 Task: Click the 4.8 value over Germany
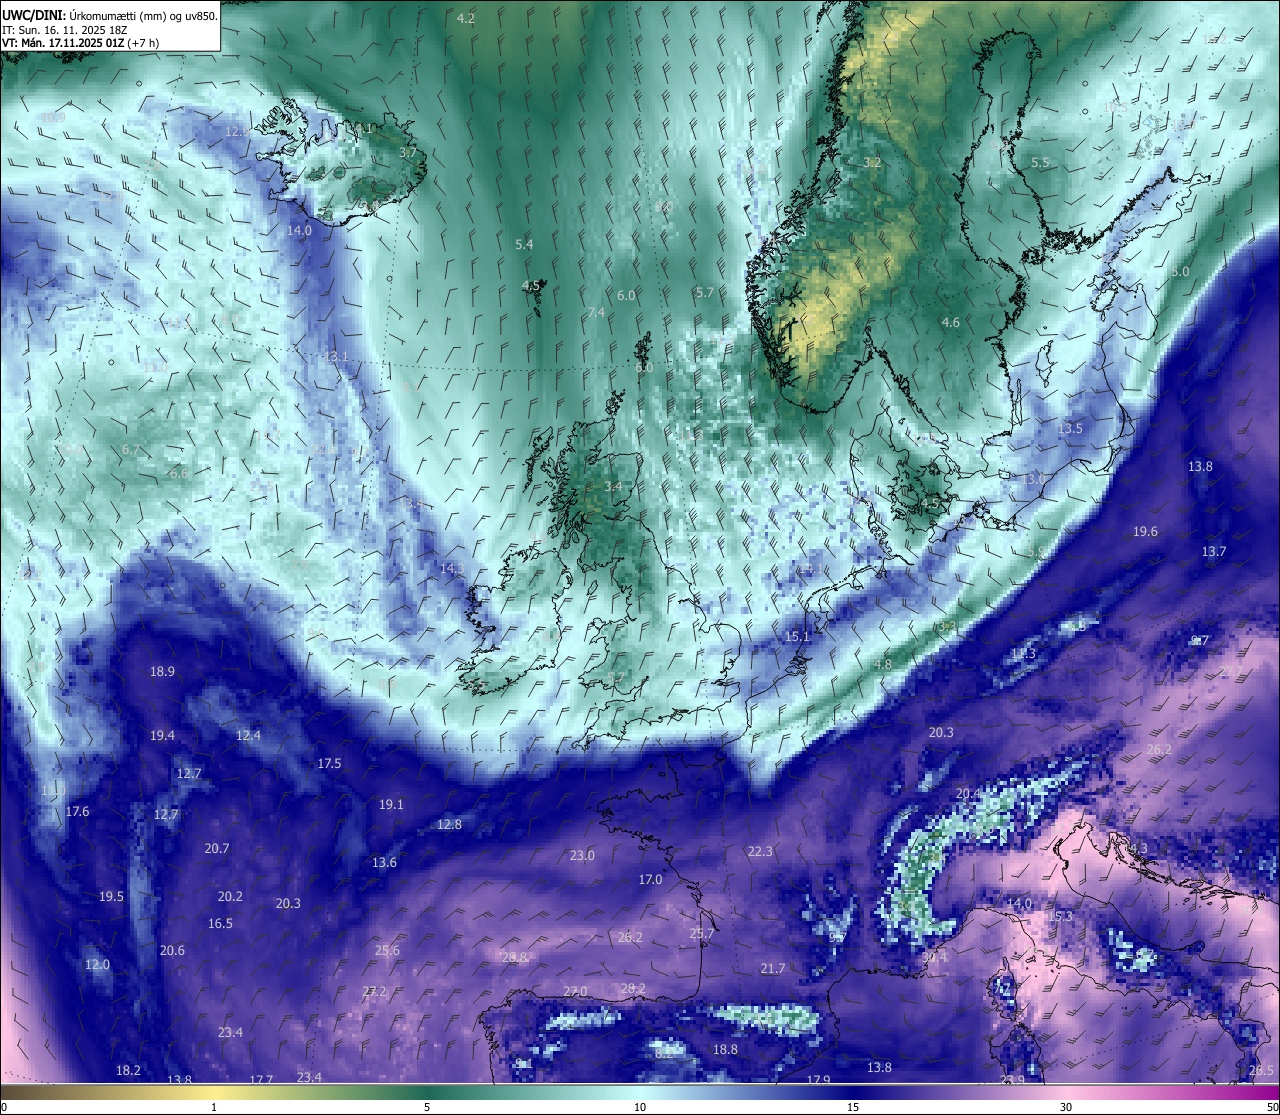click(882, 665)
